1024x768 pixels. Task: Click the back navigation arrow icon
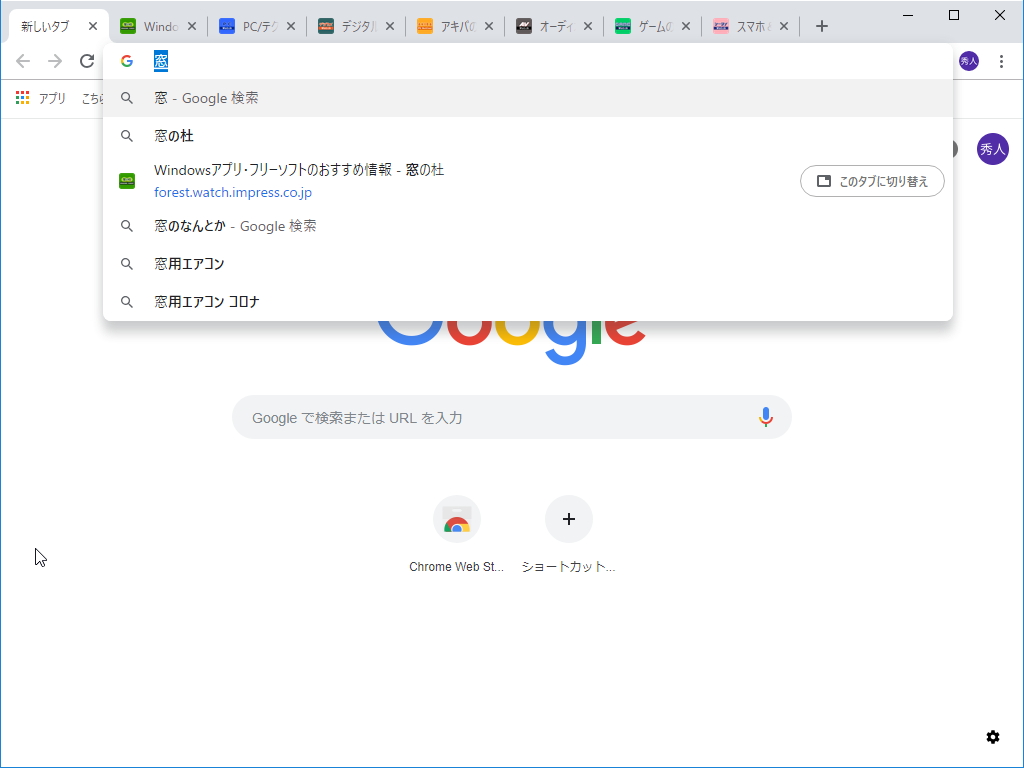(x=23, y=61)
